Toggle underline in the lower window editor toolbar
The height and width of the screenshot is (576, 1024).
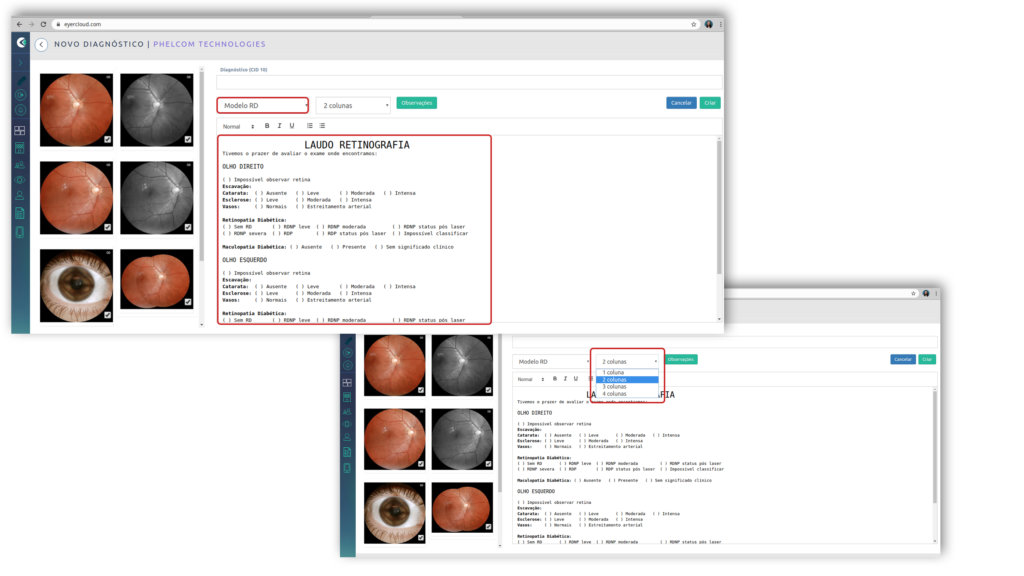pos(575,379)
